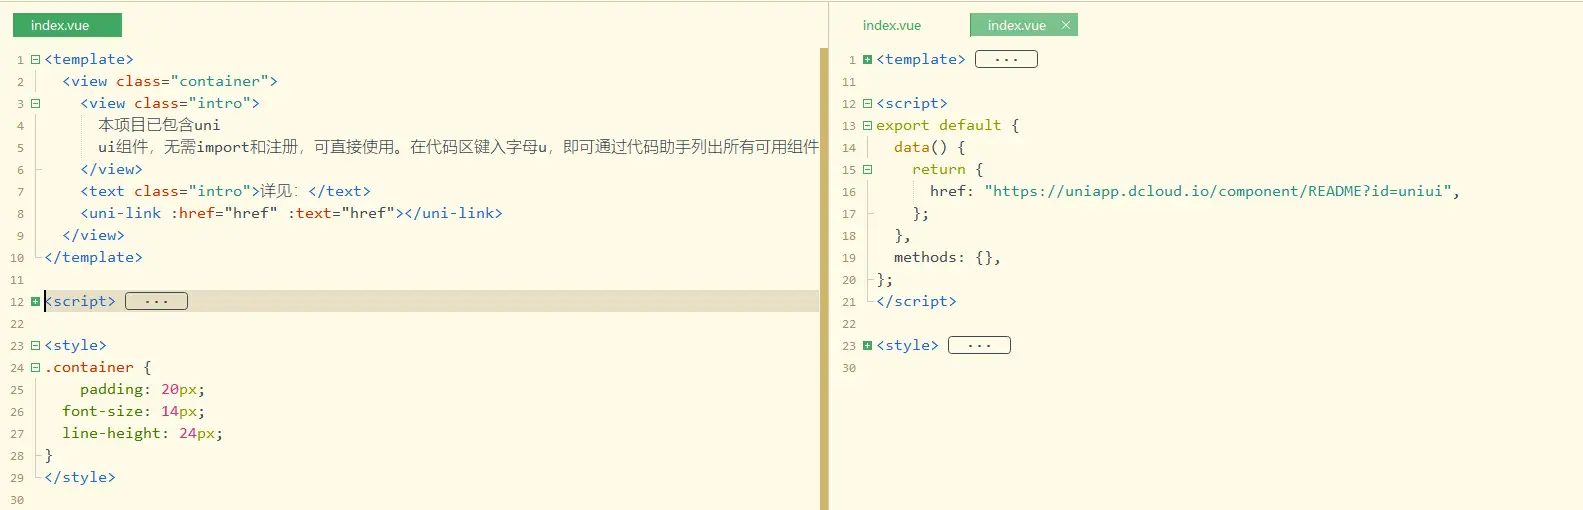Collapse the export default block fold marker
The height and width of the screenshot is (510, 1583).
click(x=867, y=125)
